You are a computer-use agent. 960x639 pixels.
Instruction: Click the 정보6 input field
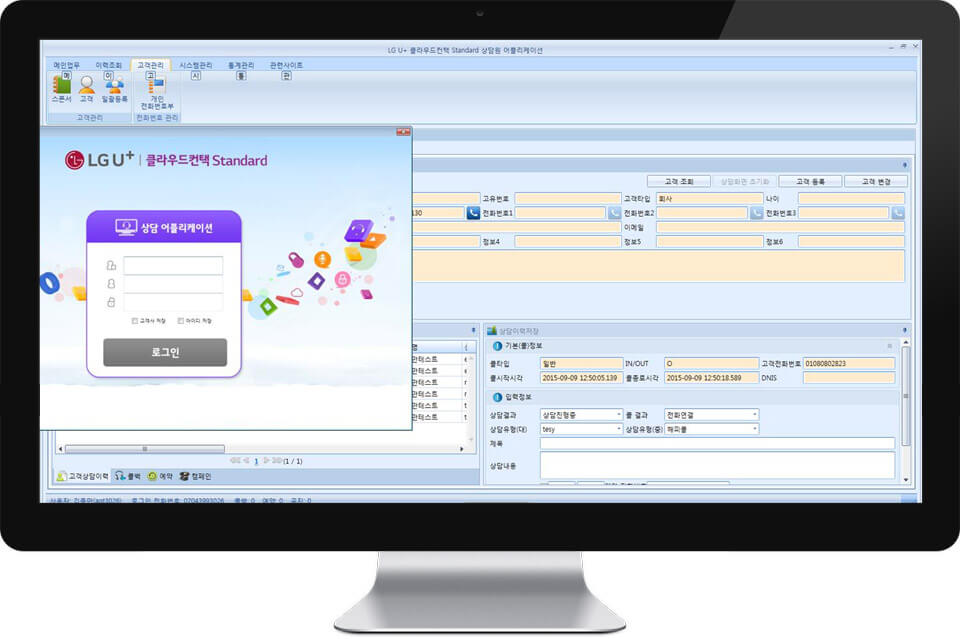coord(851,242)
